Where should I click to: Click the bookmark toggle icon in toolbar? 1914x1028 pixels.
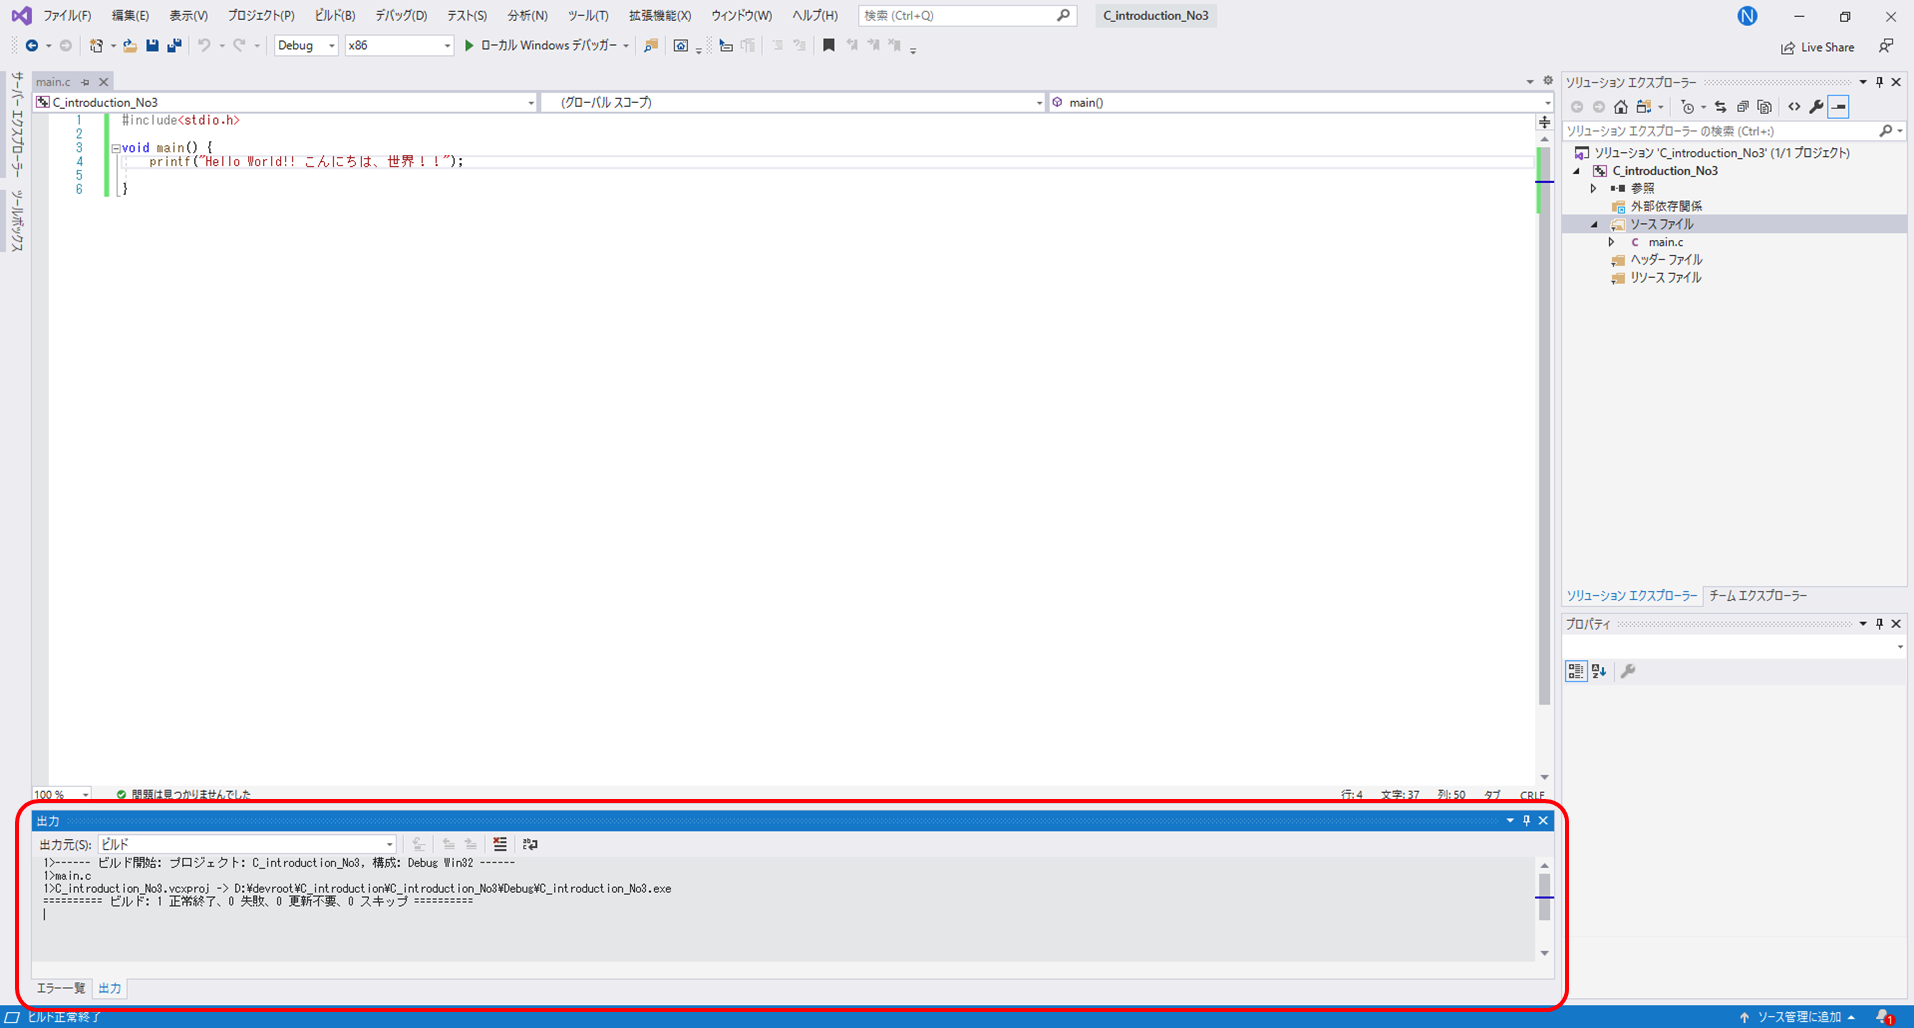[828, 45]
